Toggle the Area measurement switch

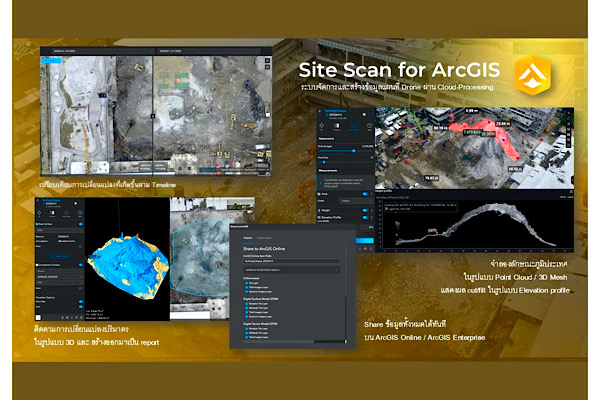pyautogui.click(x=365, y=194)
